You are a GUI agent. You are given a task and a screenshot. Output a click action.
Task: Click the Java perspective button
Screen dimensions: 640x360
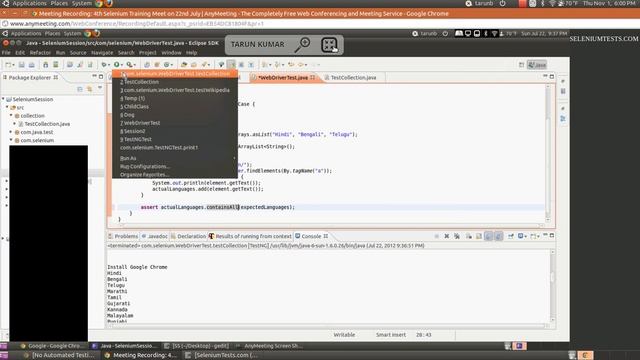[537, 65]
